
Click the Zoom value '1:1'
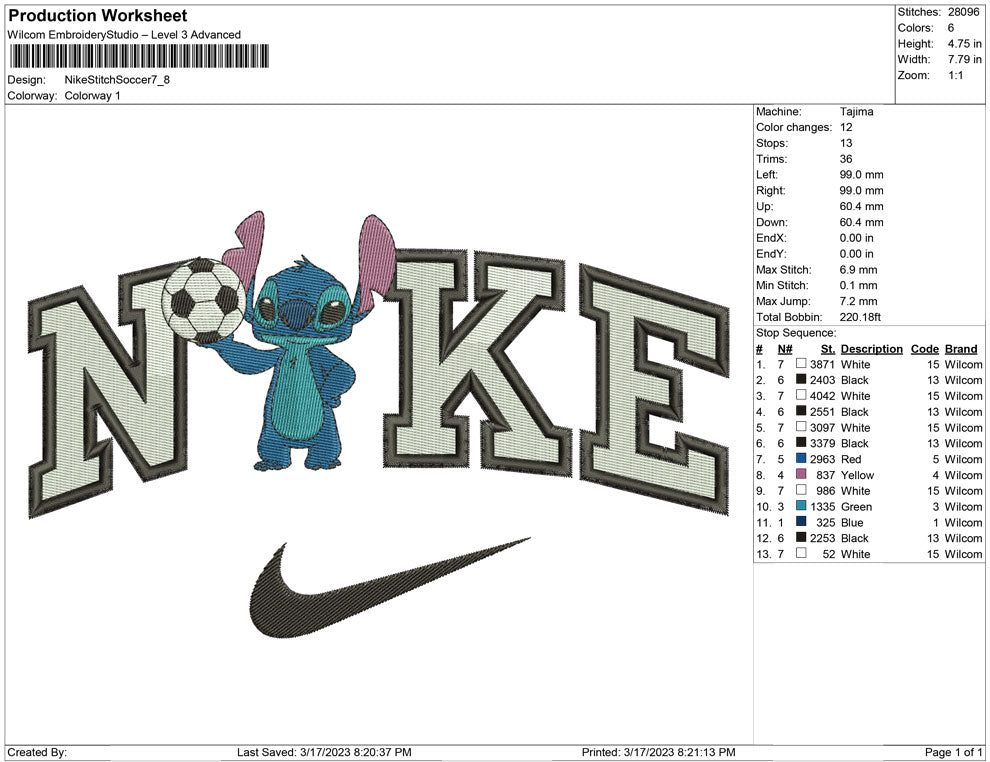(955, 75)
